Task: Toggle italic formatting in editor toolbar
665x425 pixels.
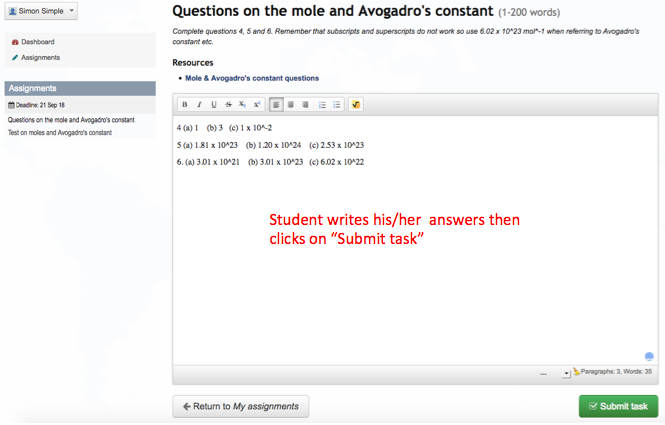Action: click(199, 105)
